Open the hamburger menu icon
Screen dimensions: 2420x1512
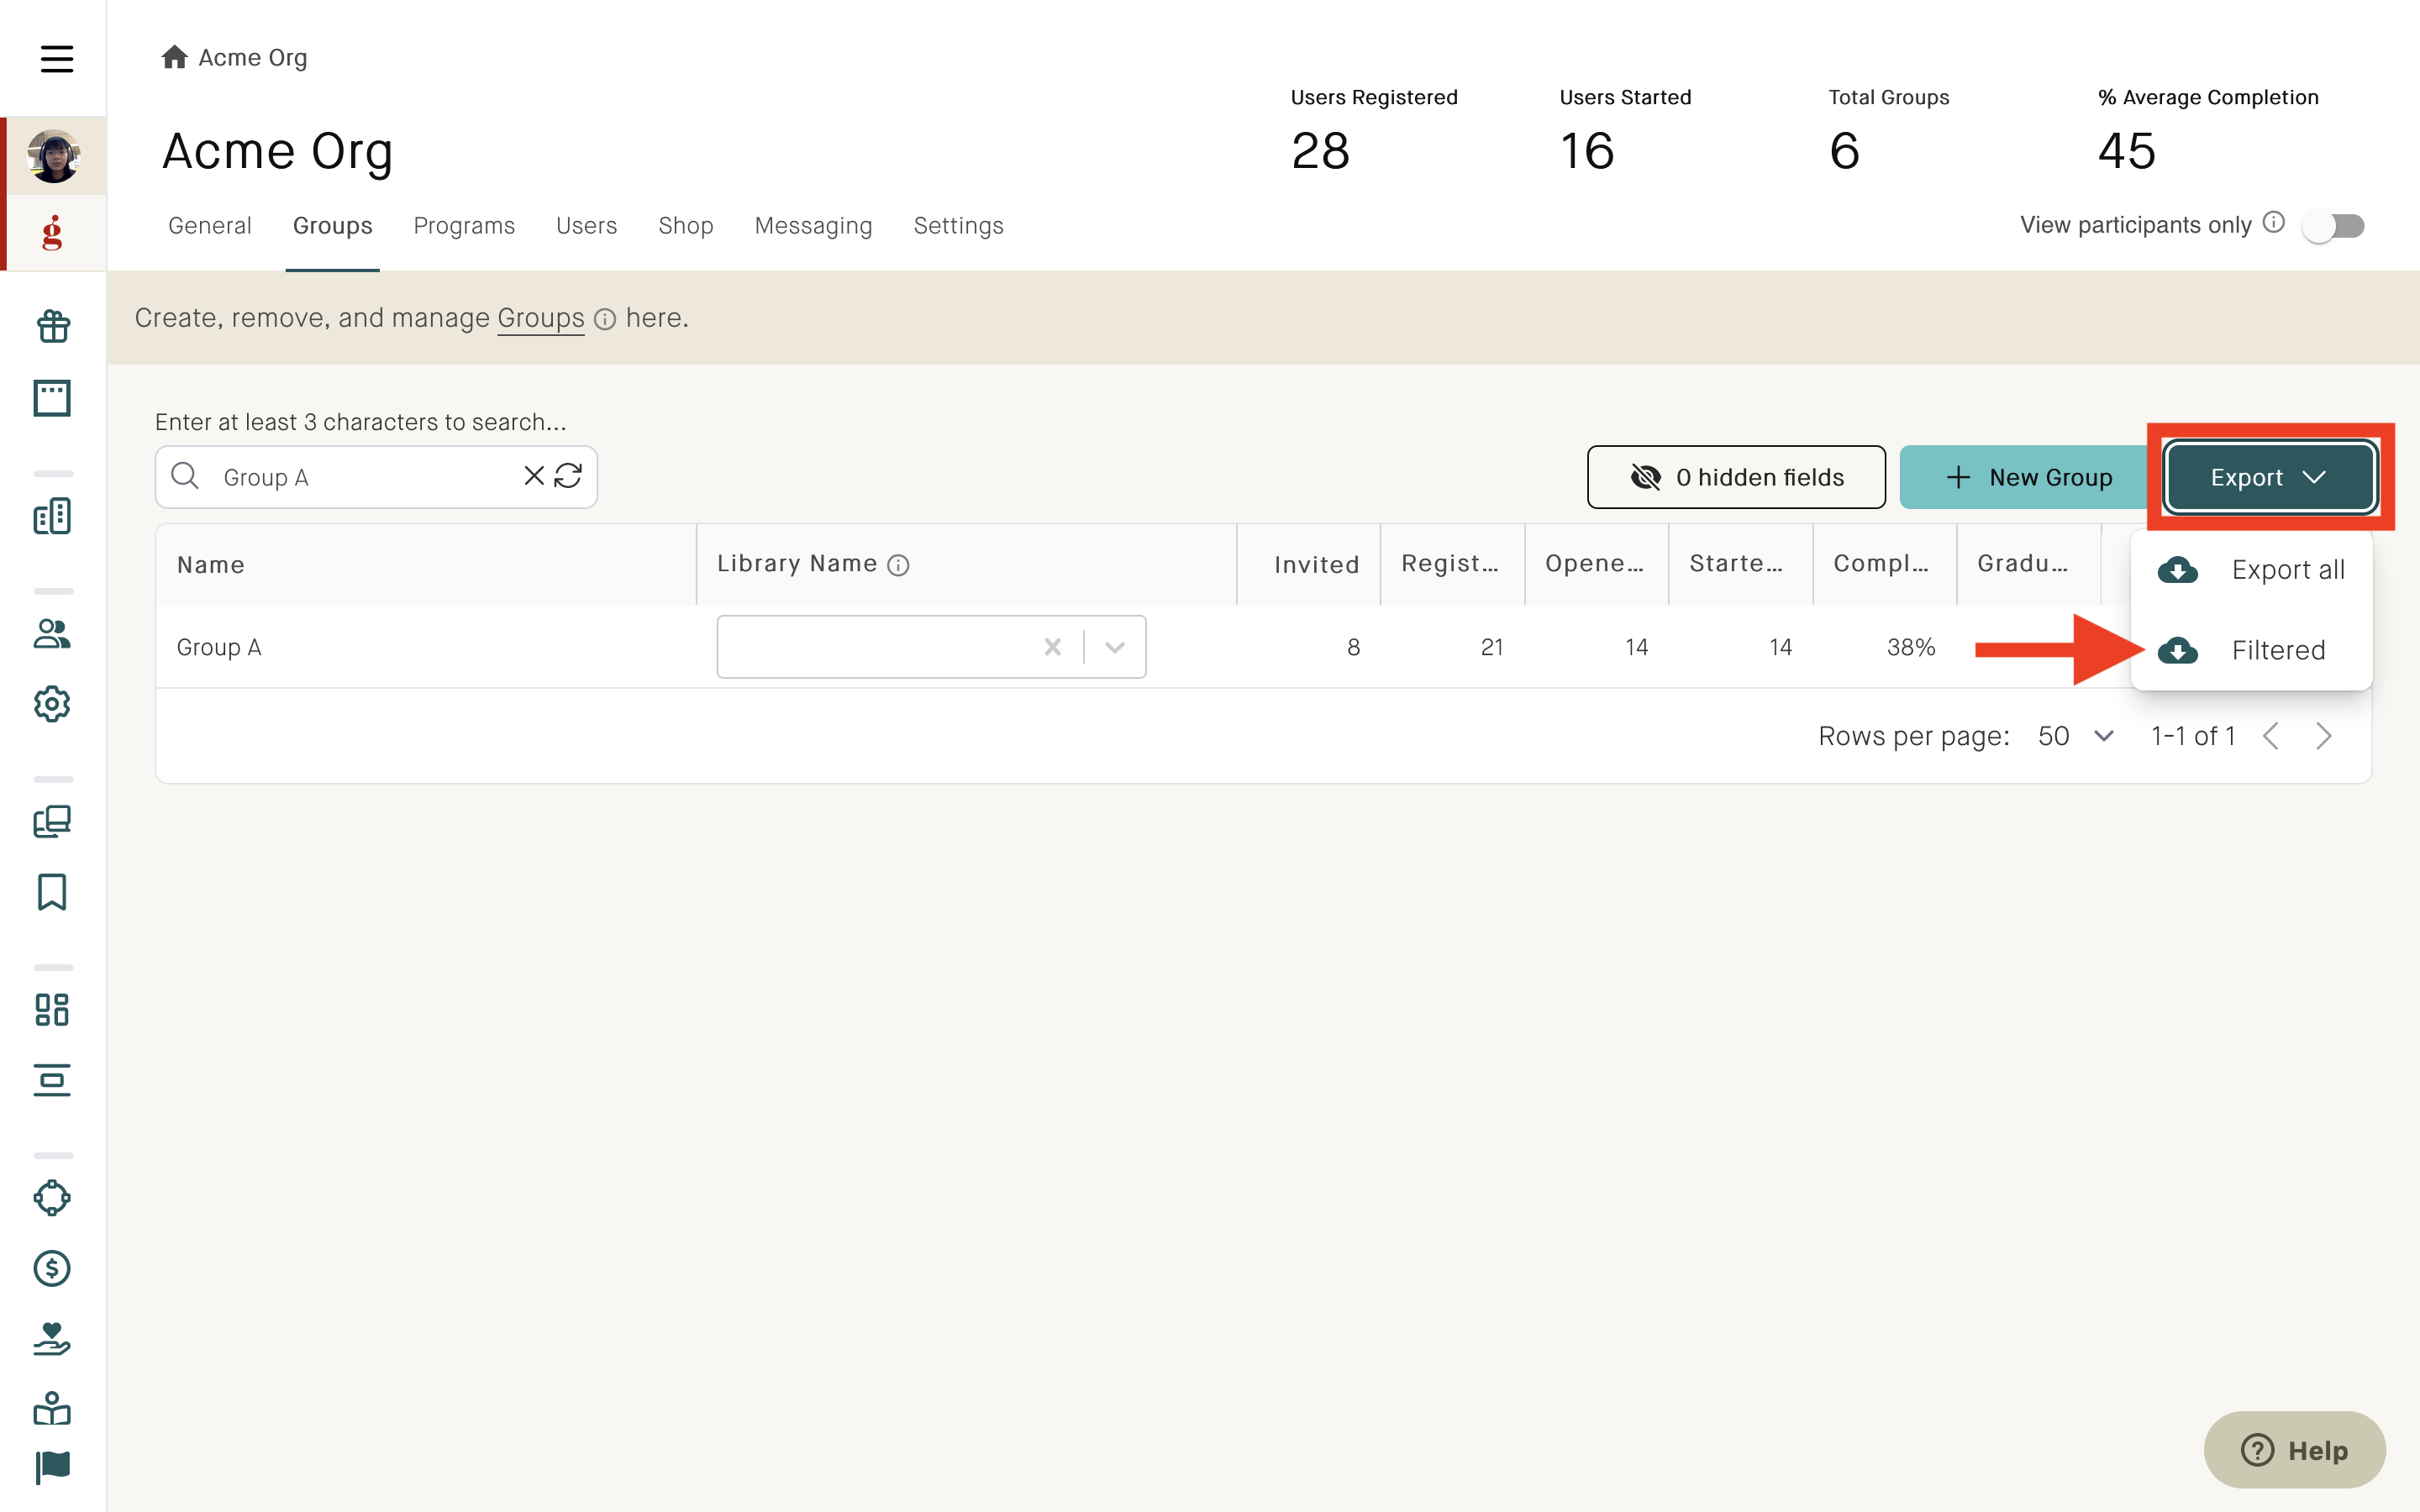(56, 59)
